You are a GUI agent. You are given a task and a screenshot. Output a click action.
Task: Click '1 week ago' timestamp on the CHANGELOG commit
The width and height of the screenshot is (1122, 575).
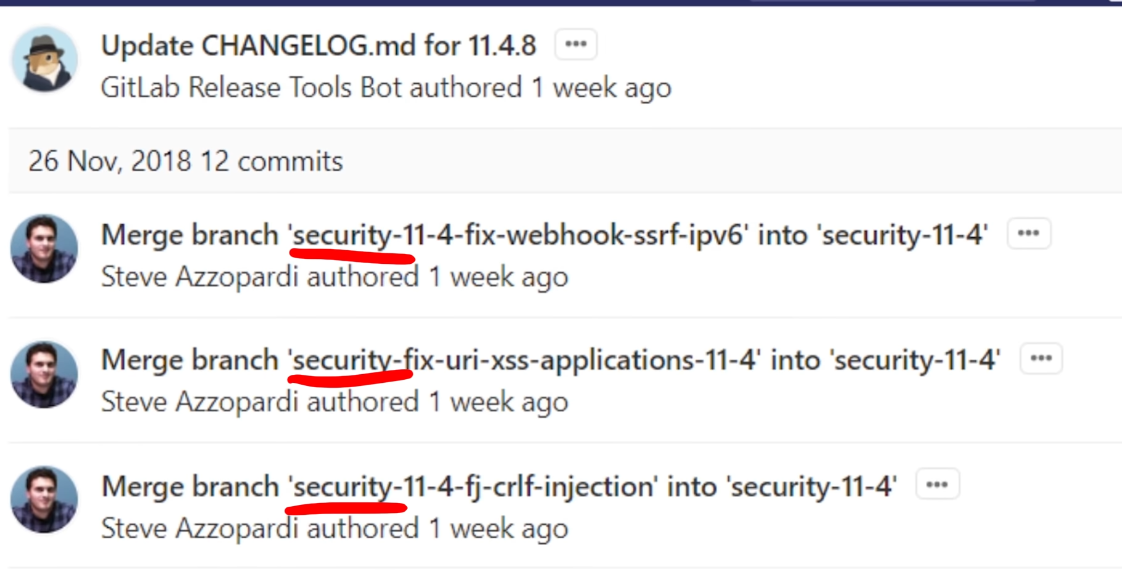pyautogui.click(x=601, y=88)
